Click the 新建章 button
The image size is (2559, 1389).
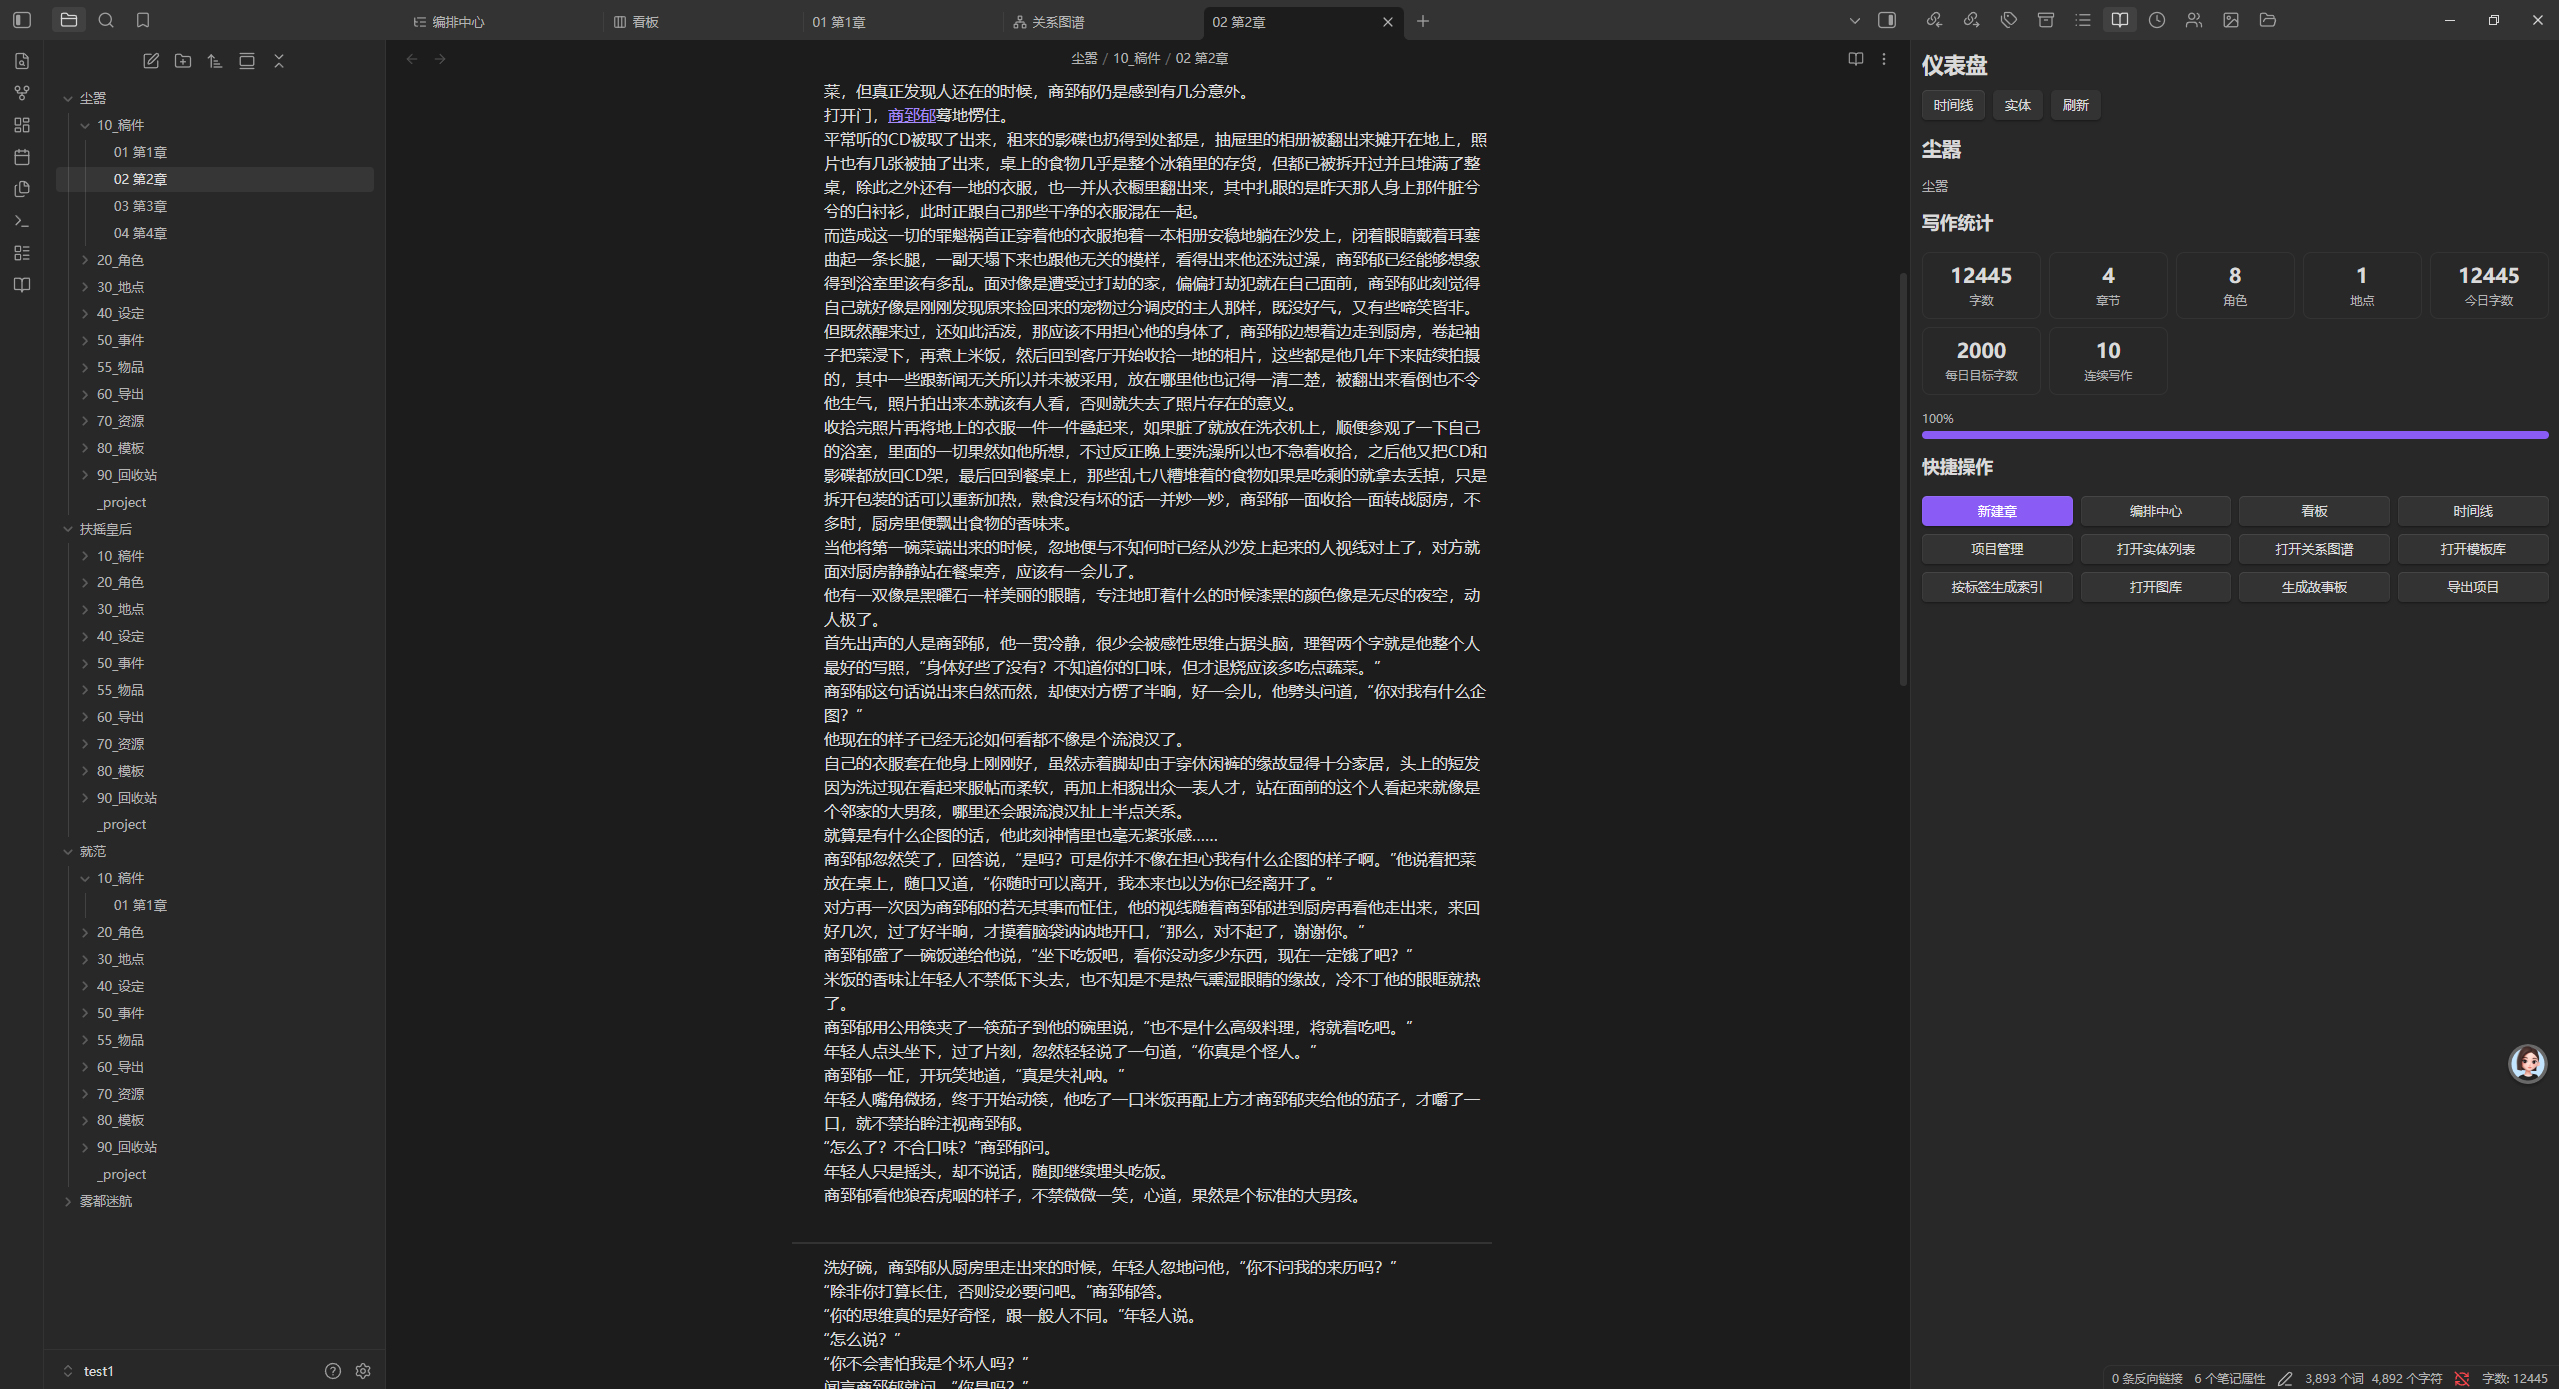pos(1996,511)
